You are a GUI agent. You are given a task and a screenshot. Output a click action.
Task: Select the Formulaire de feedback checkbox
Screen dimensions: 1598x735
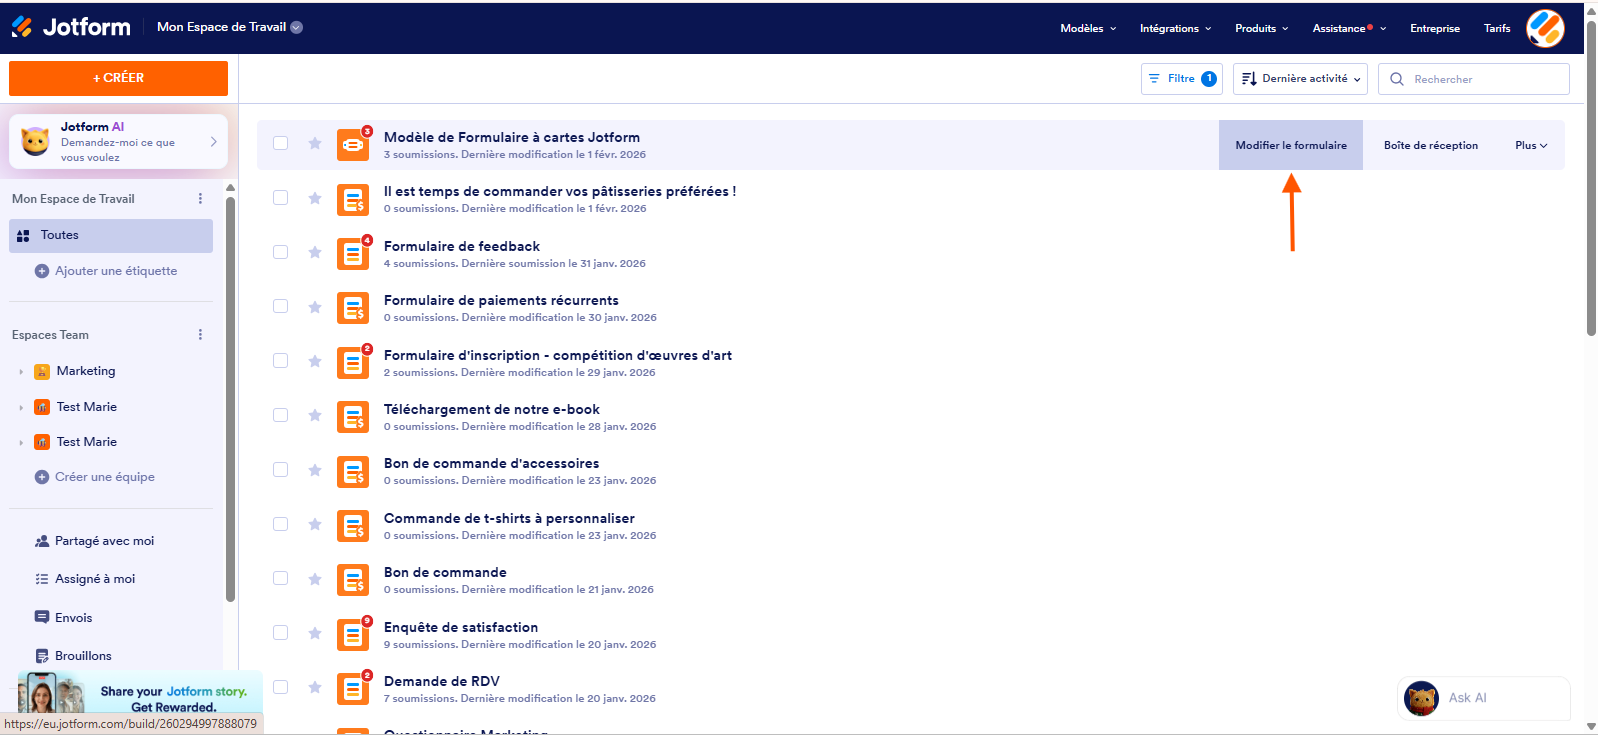(281, 253)
